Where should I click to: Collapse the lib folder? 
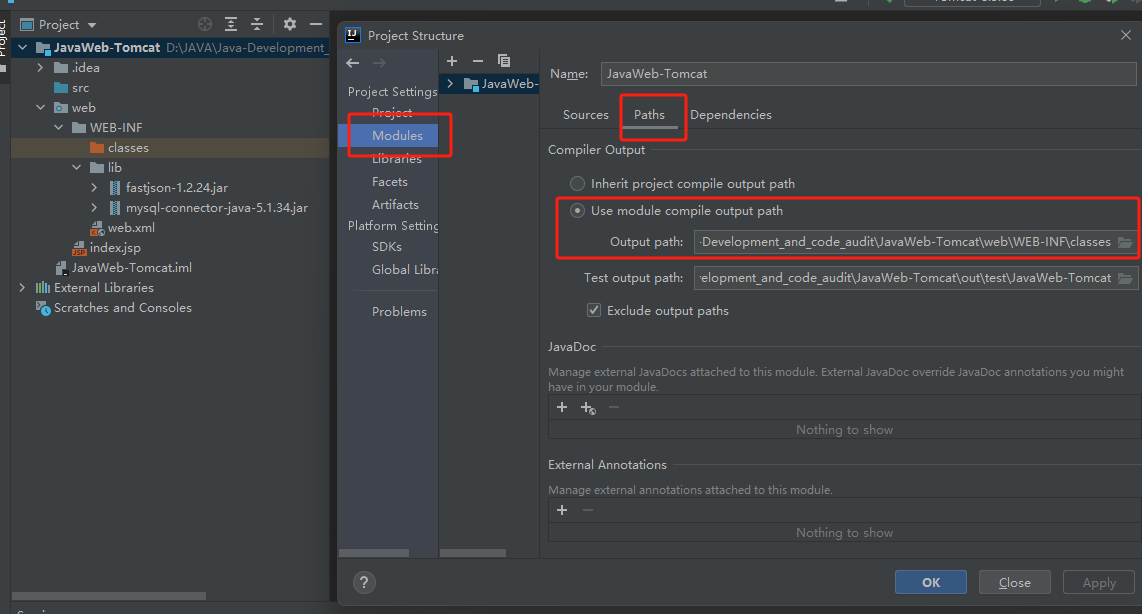pos(76,167)
